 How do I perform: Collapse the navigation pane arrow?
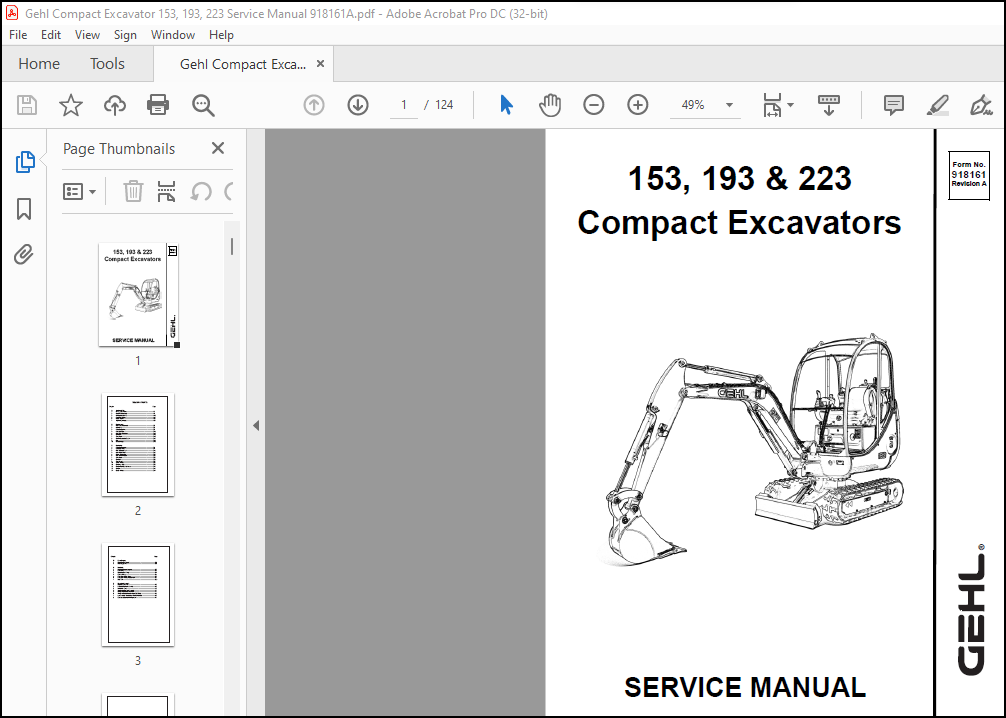(256, 425)
